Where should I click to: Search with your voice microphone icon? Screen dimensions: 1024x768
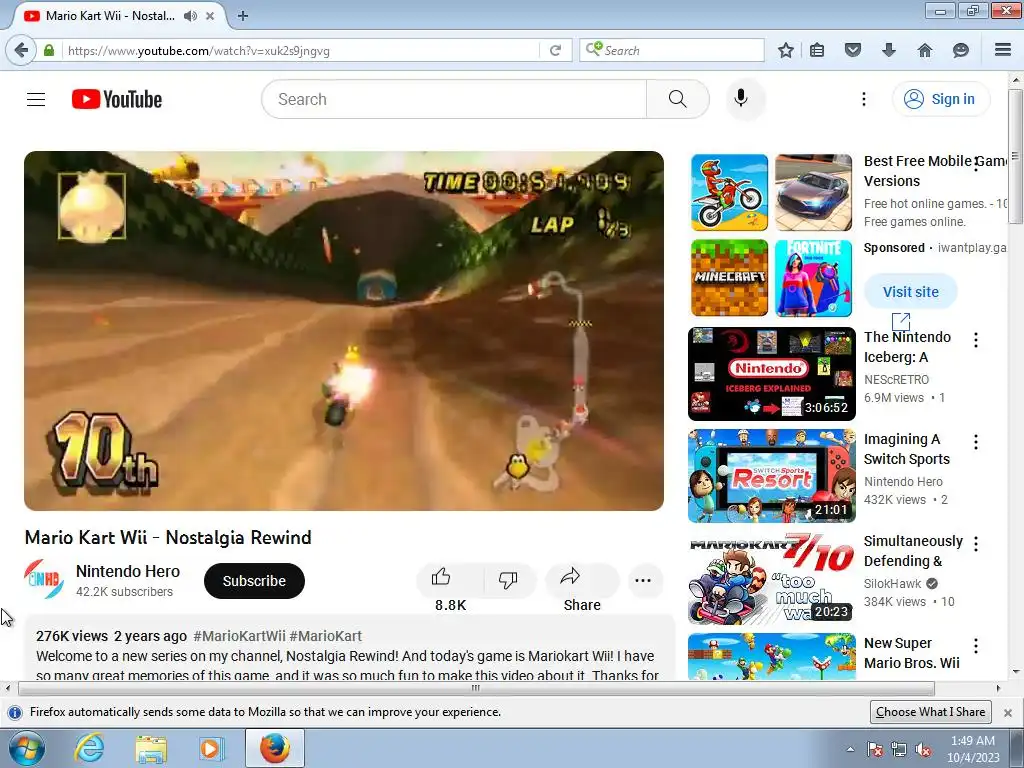741,99
